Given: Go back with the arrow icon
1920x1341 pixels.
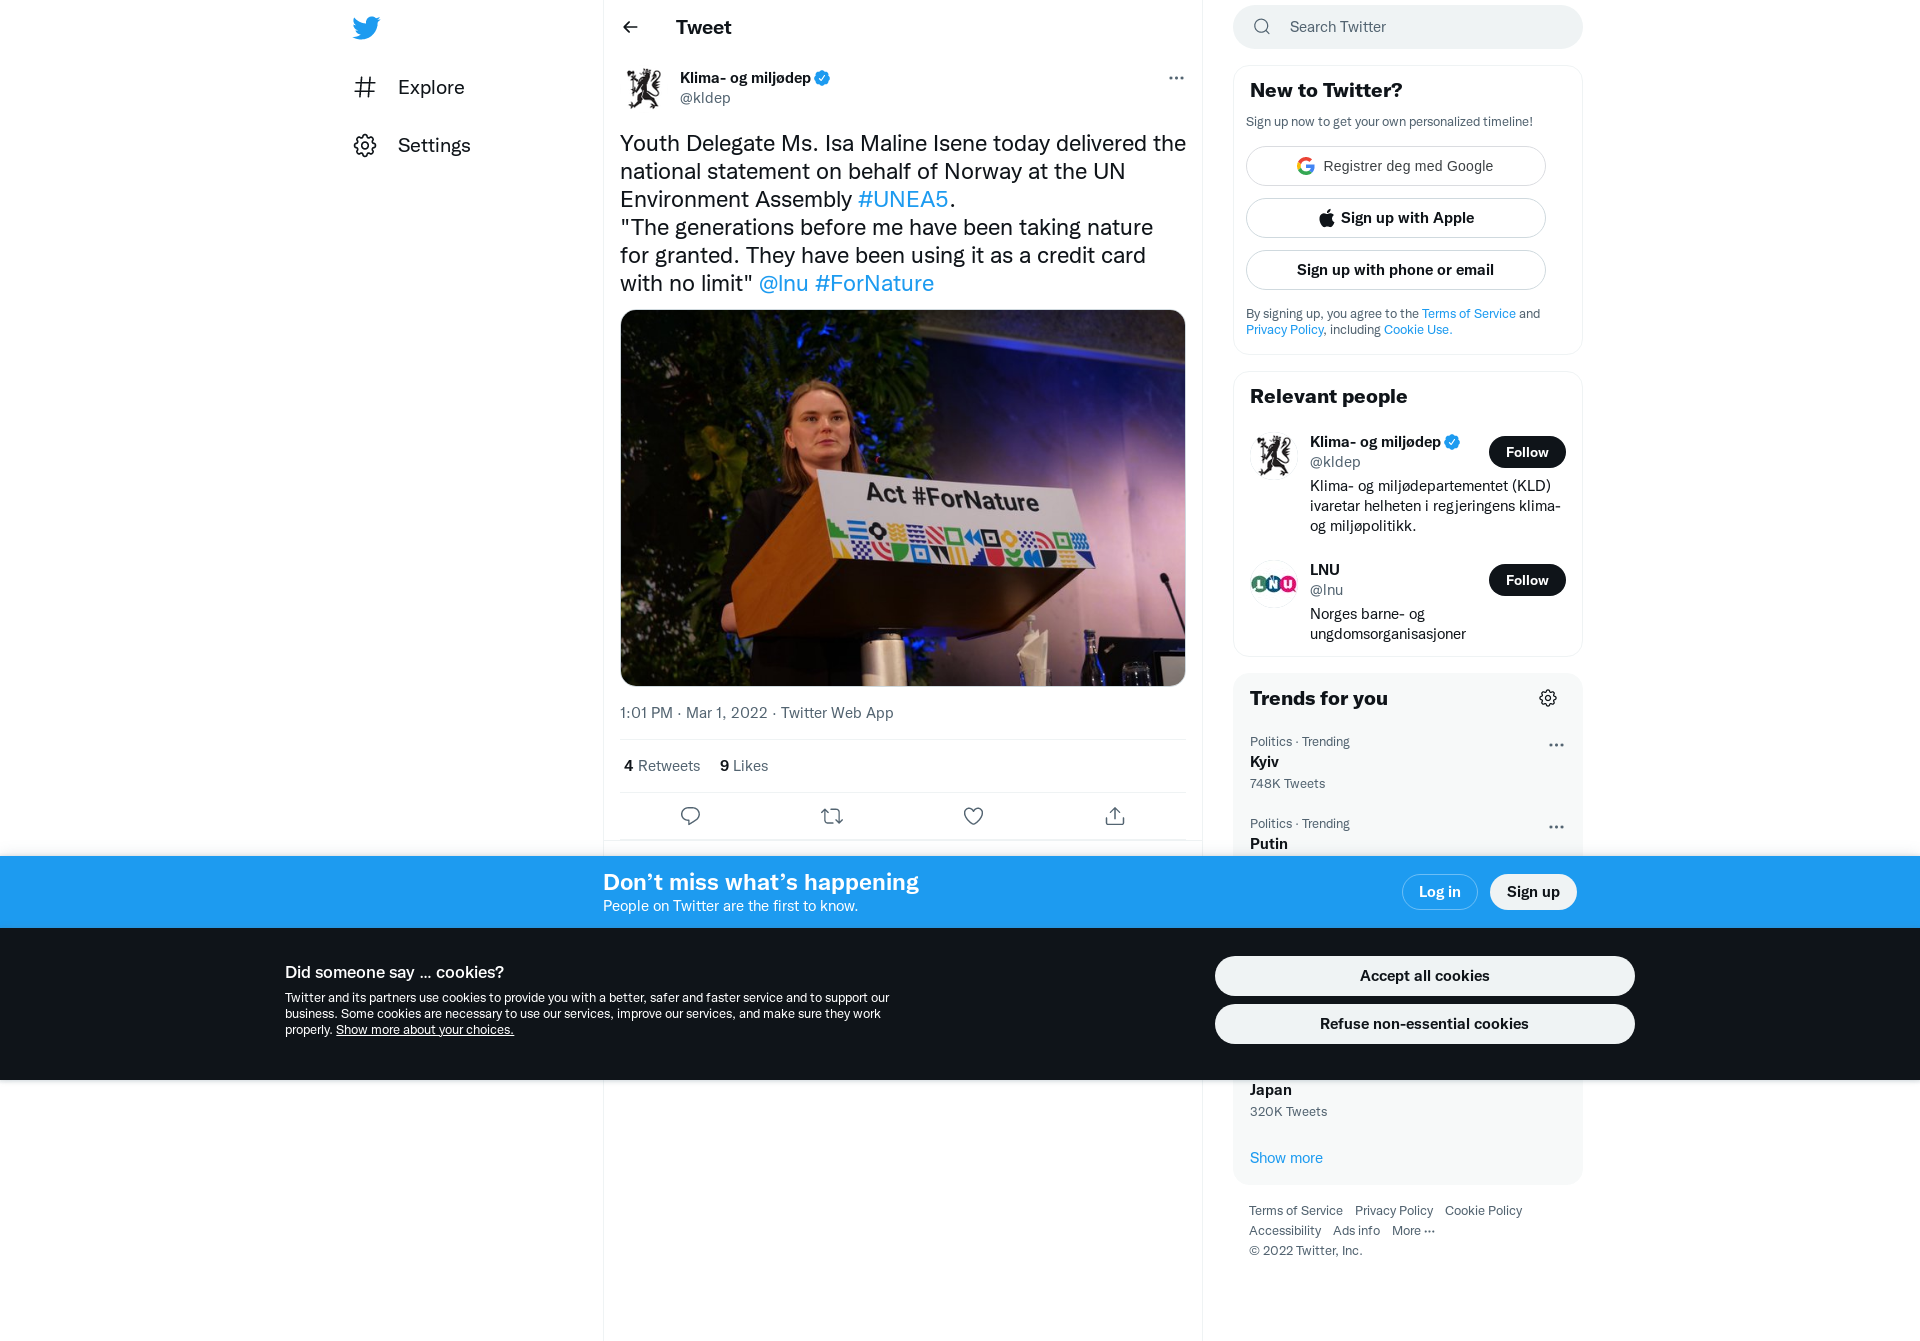Looking at the screenshot, I should tap(630, 27).
